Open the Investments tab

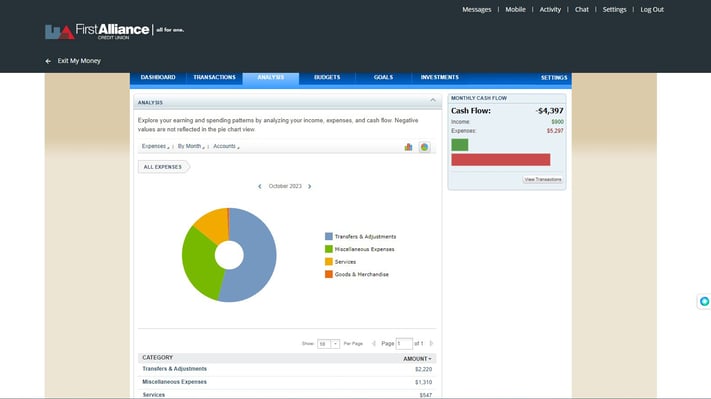coord(439,78)
